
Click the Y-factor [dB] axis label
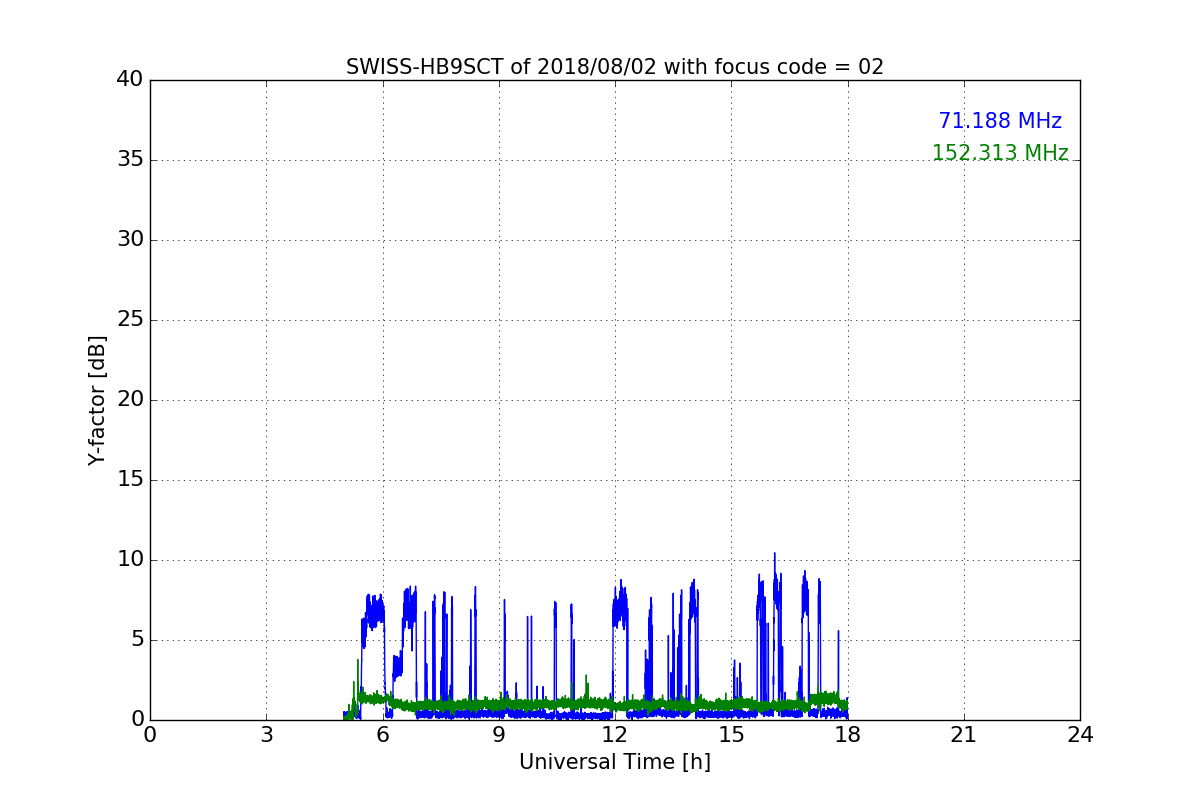pos(97,400)
